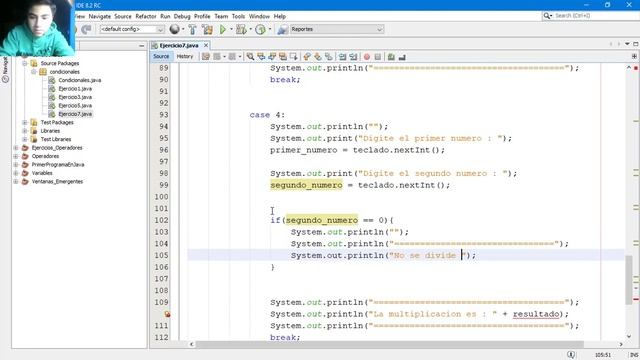Click Find Selection magnifier icon in editor toolbar
640x360 pixels.
click(x=250, y=57)
